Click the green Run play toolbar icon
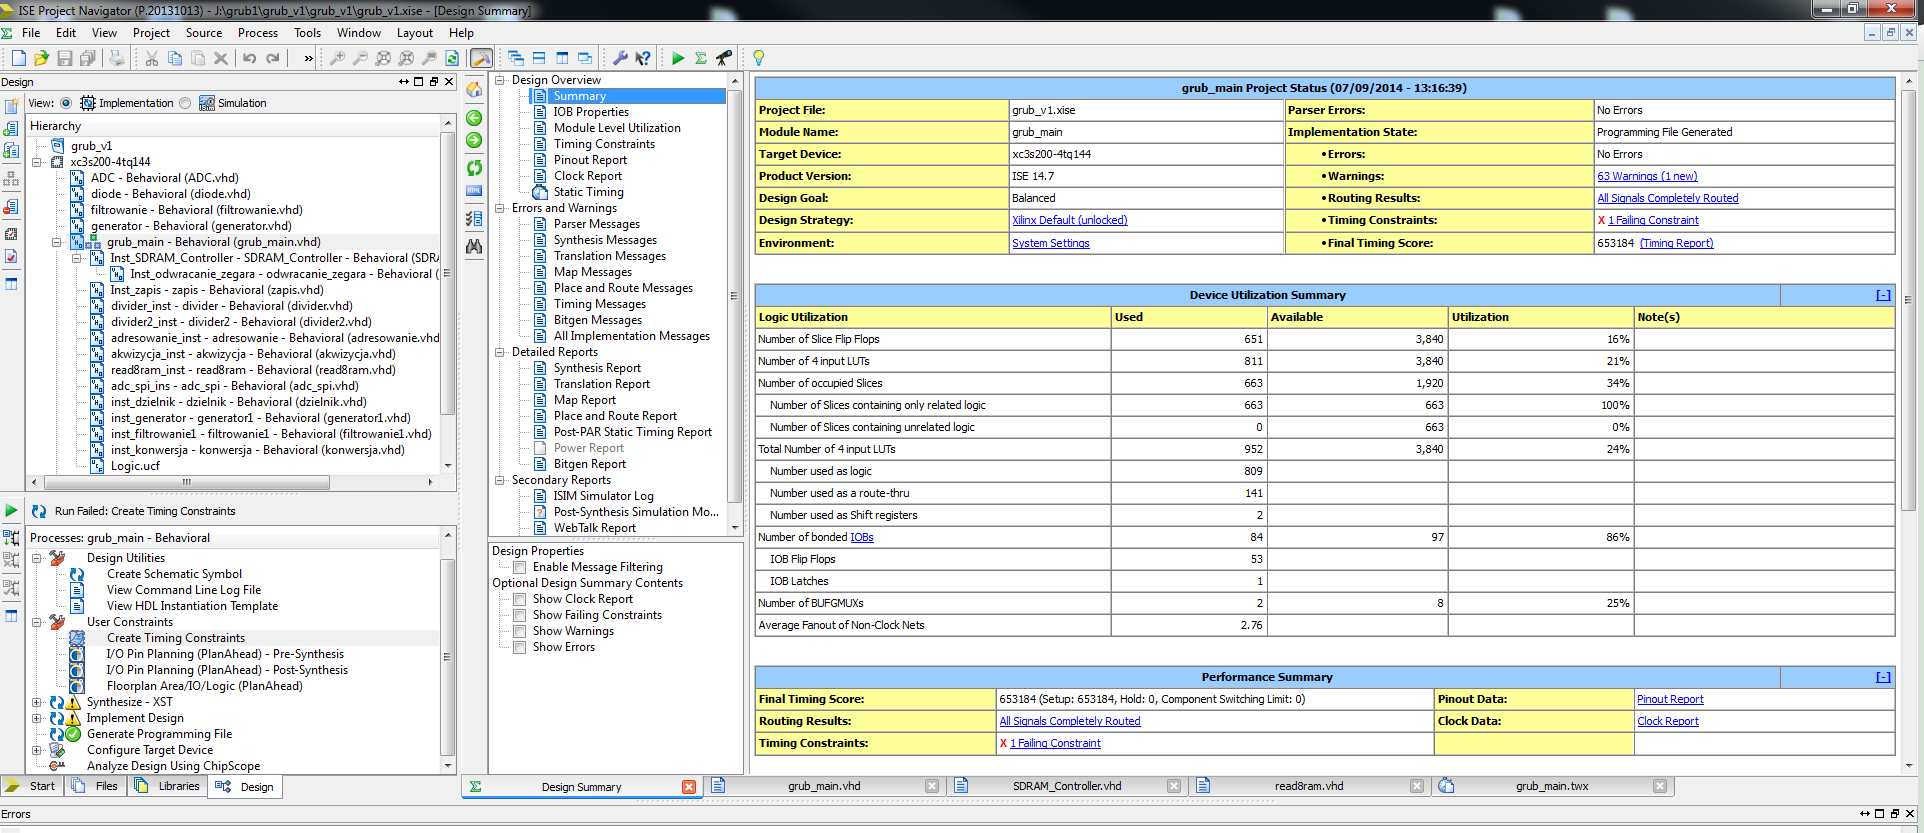The image size is (1924, 833). (x=678, y=58)
